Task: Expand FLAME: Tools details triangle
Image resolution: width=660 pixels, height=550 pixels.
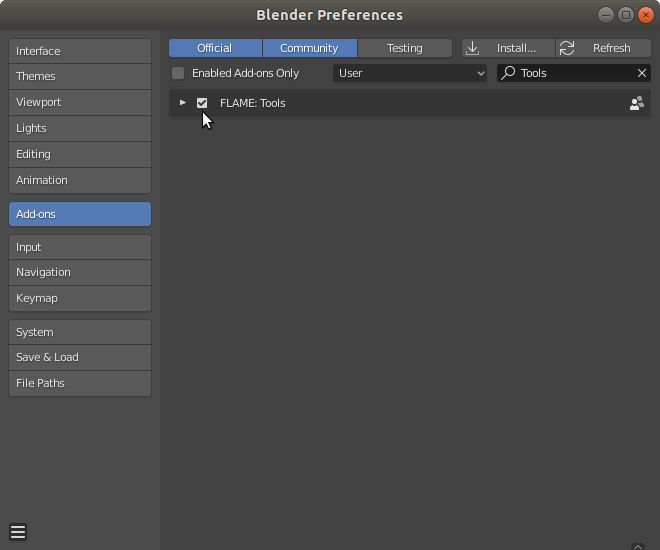Action: click(183, 103)
